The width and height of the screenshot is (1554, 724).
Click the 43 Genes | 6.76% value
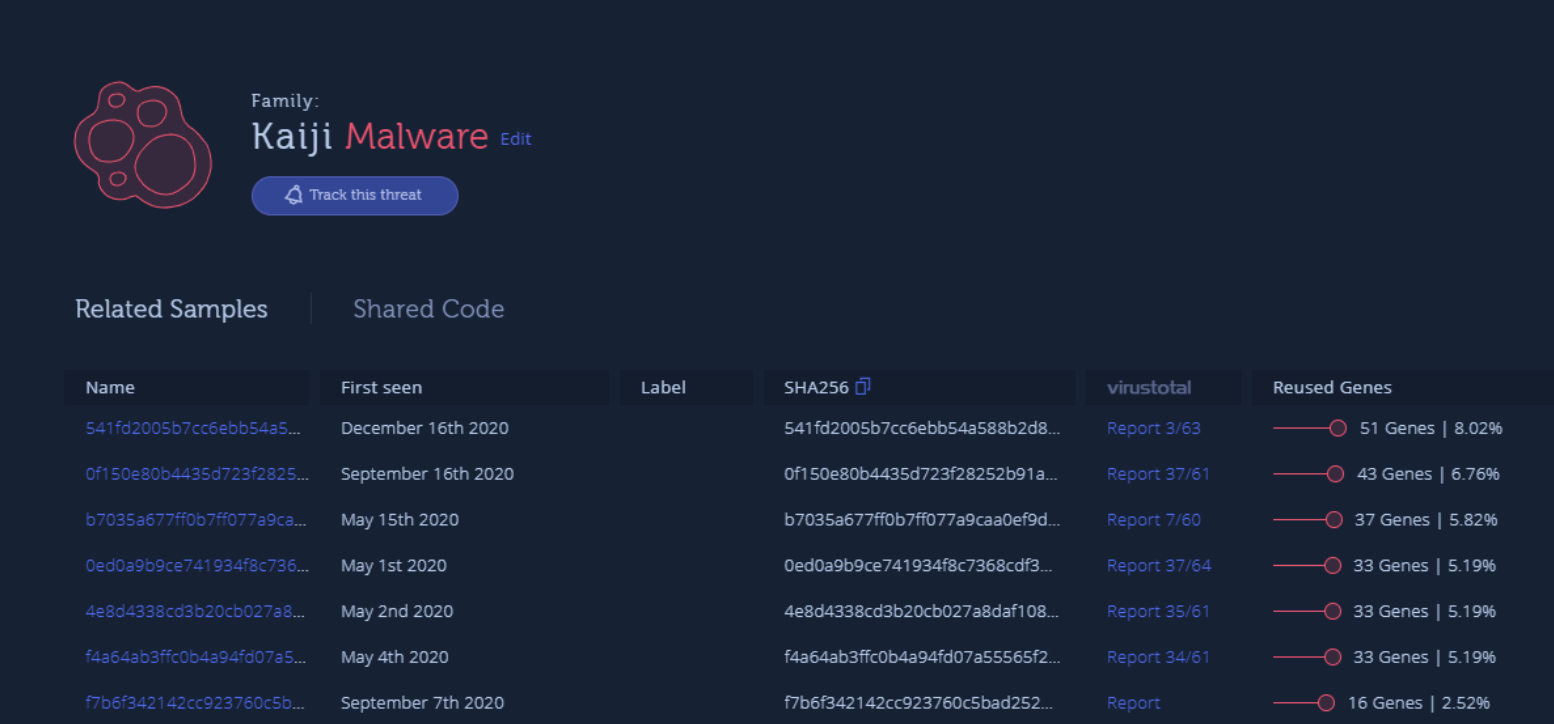pos(1428,474)
